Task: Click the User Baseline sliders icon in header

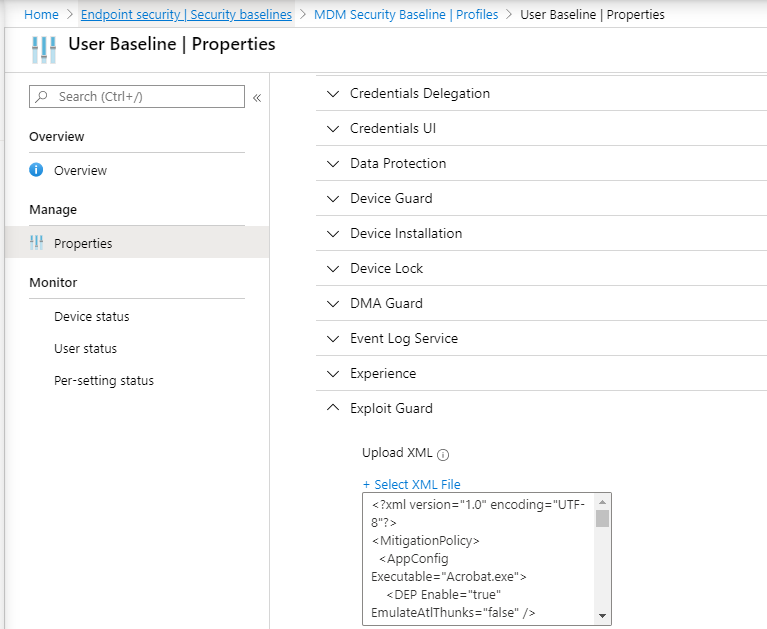Action: (44, 49)
